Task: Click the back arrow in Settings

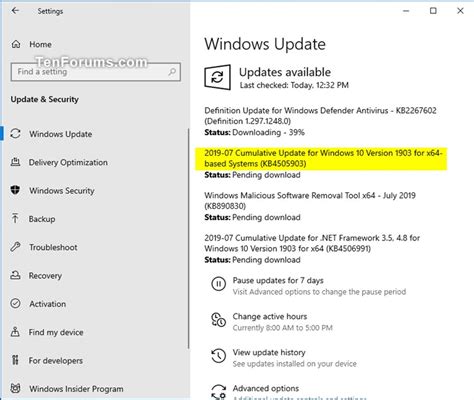Action: click(x=15, y=11)
